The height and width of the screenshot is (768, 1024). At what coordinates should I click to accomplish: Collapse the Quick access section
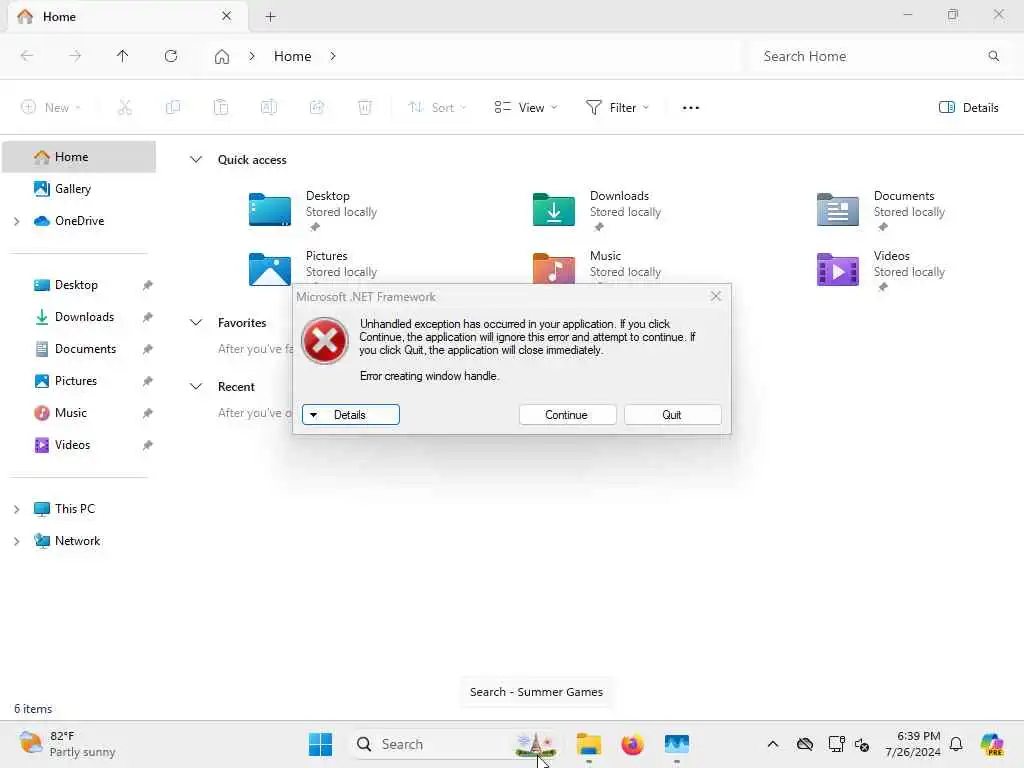click(196, 159)
